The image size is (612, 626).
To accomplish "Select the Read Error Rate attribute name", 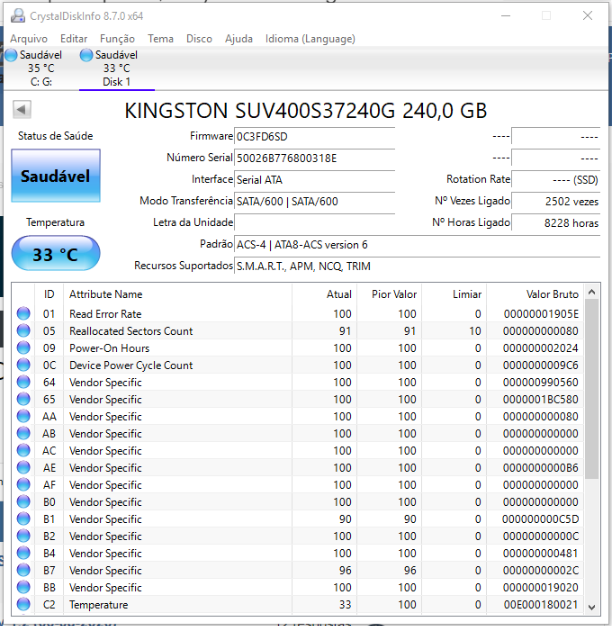I will 105,314.
